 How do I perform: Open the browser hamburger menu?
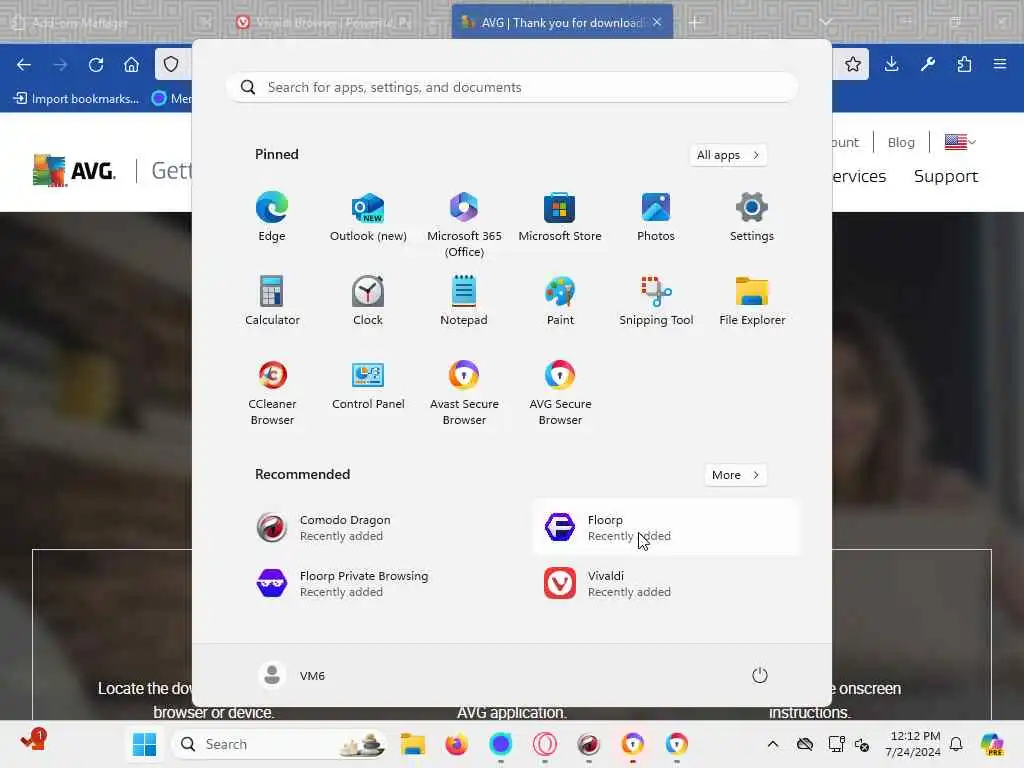pyautogui.click(x=1000, y=64)
